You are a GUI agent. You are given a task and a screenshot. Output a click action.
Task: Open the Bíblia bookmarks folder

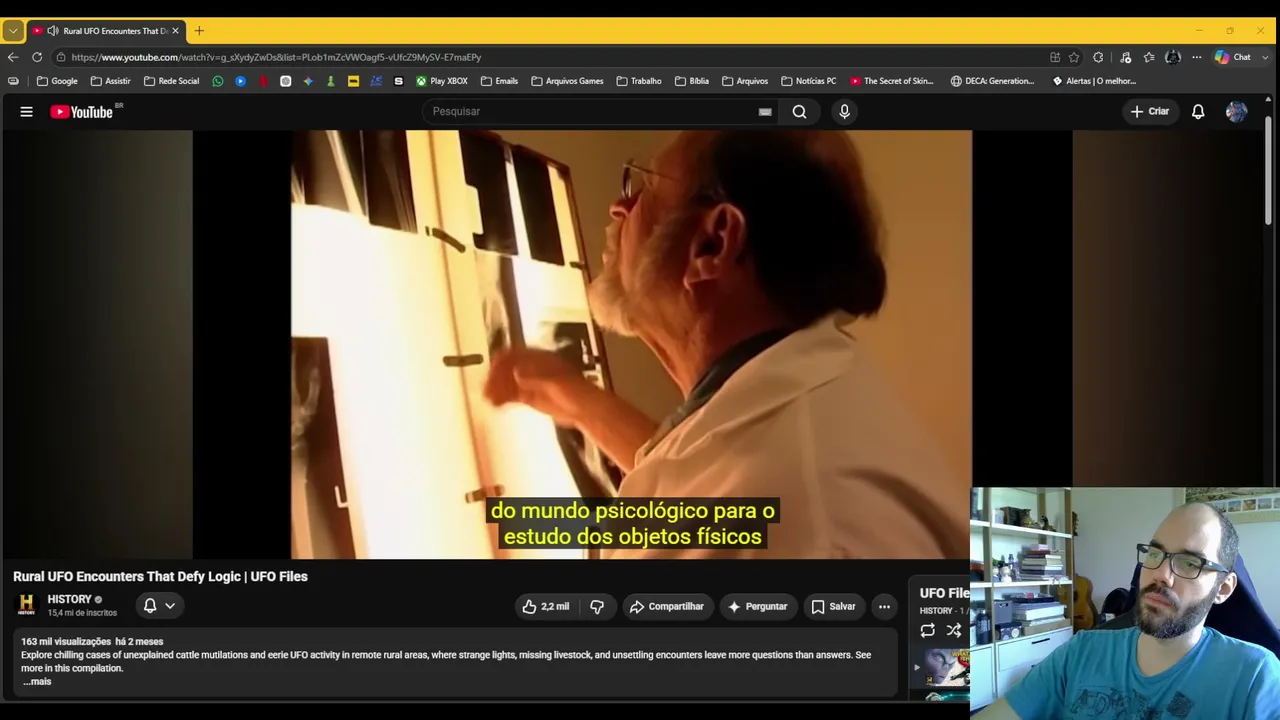692,81
